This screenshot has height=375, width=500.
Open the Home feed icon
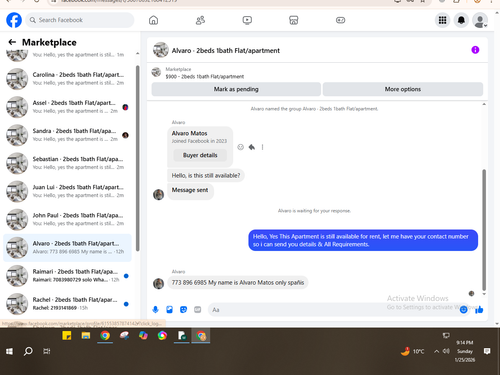tap(153, 20)
